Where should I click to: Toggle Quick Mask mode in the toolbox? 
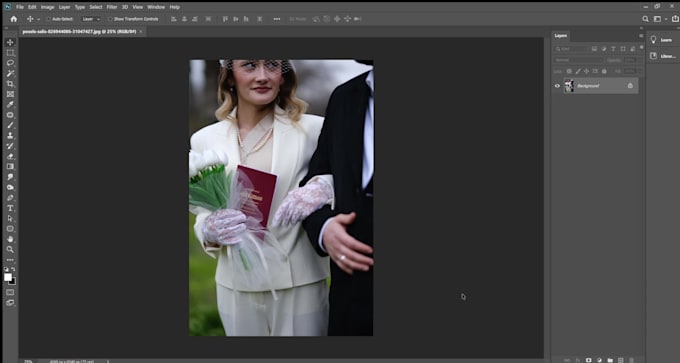tap(10, 292)
